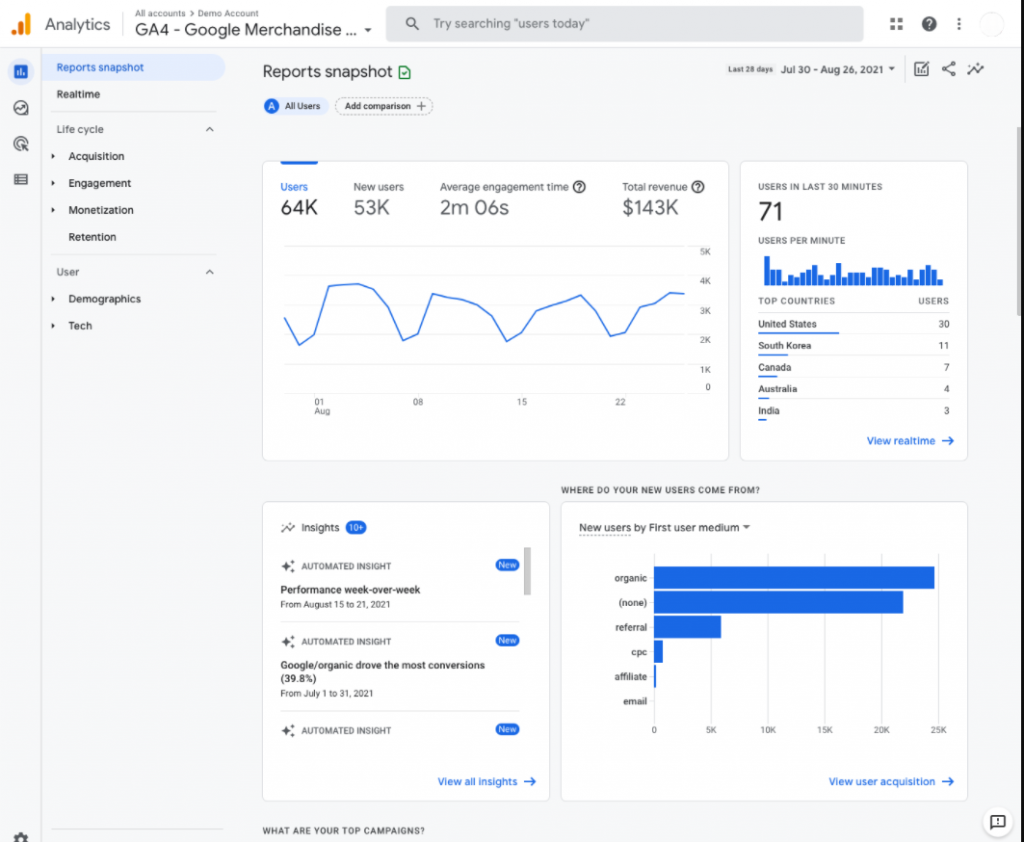
Task: Click the organic bar in chart
Action: (793, 578)
